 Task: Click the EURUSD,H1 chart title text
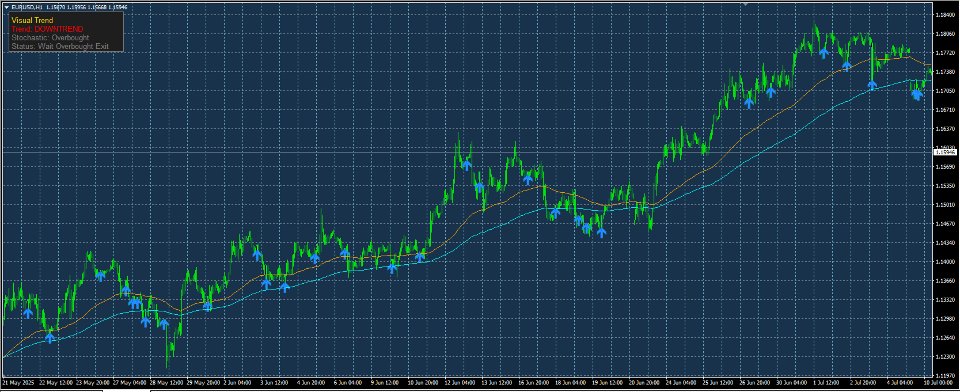tap(27, 7)
